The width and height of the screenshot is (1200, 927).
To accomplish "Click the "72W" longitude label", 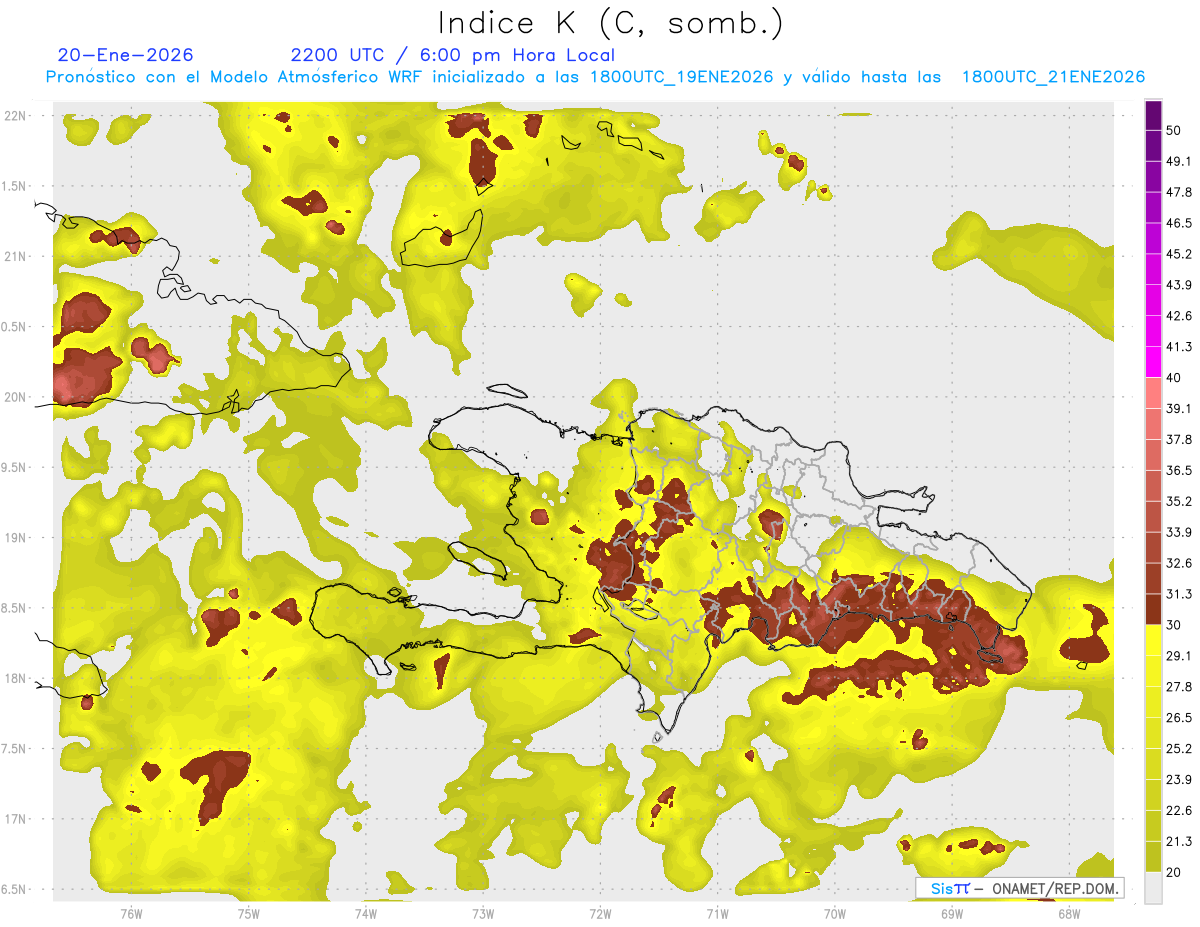I will (x=600, y=913).
